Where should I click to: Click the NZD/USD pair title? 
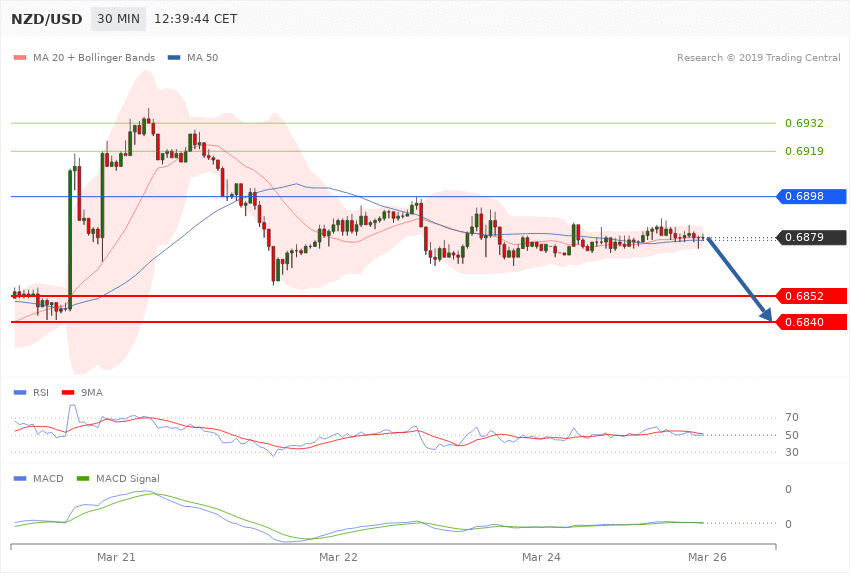click(x=47, y=19)
